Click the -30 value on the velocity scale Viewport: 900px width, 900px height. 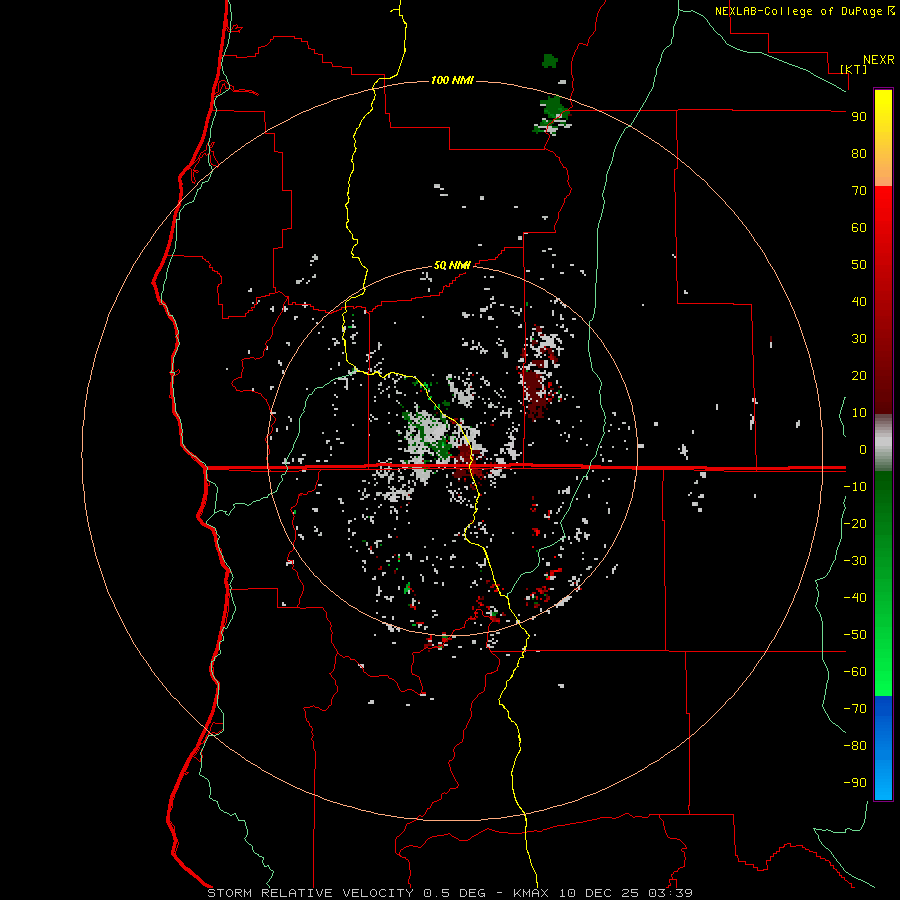(x=855, y=561)
